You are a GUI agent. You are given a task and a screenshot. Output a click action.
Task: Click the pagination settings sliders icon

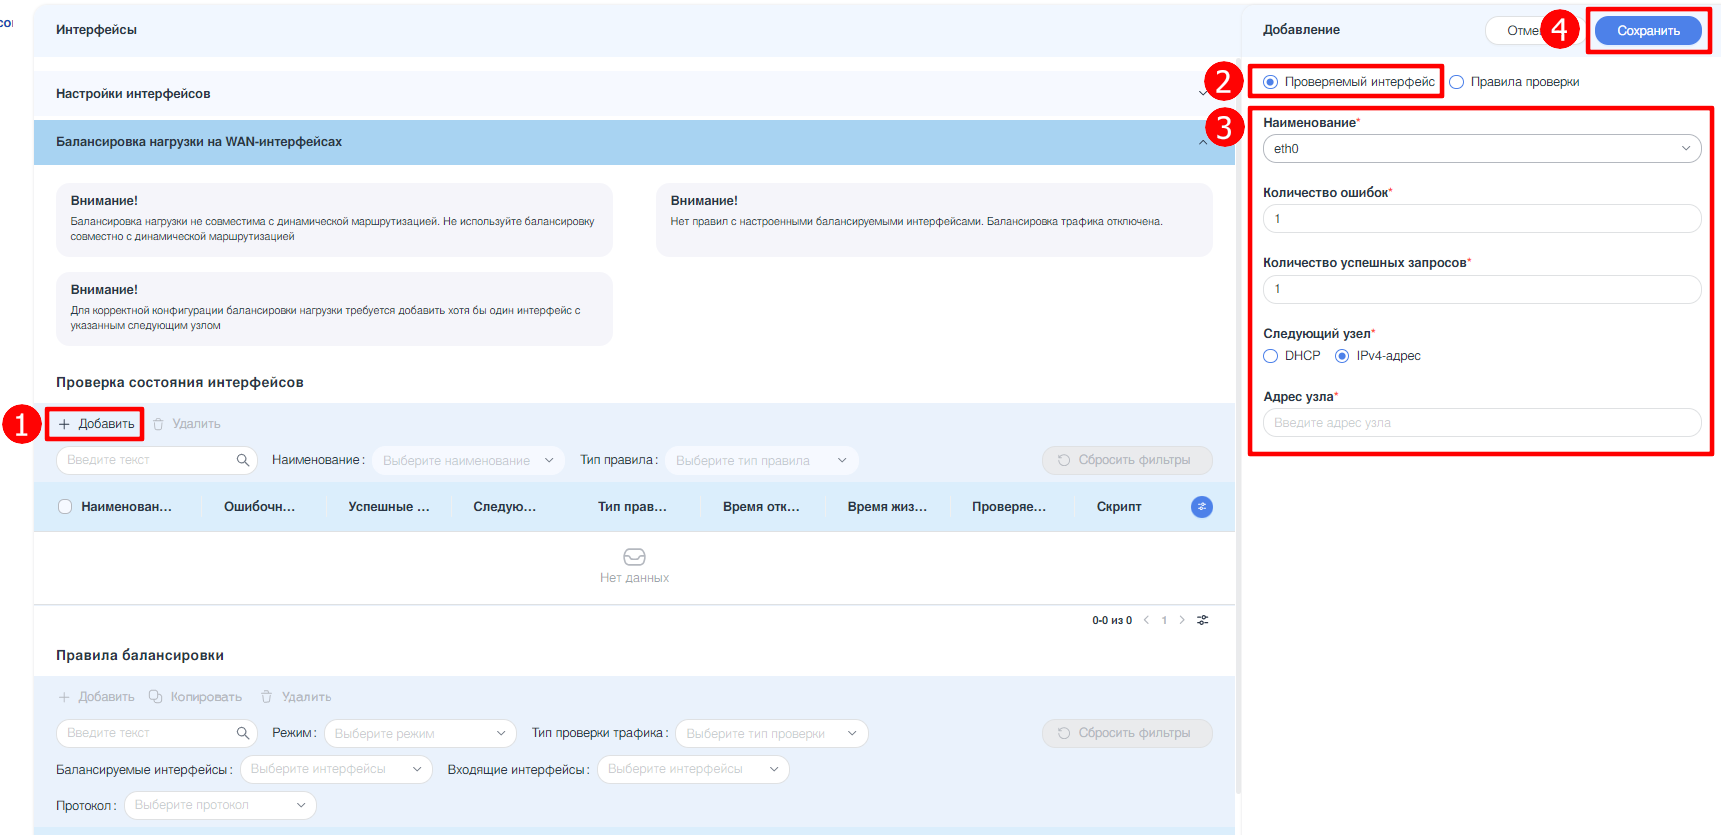pyautogui.click(x=1202, y=620)
